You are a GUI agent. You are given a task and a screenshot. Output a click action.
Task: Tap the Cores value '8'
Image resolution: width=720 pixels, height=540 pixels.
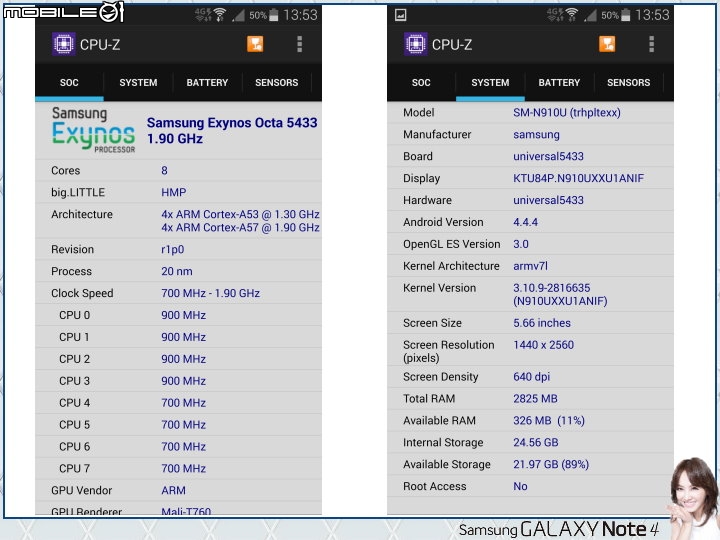(164, 171)
